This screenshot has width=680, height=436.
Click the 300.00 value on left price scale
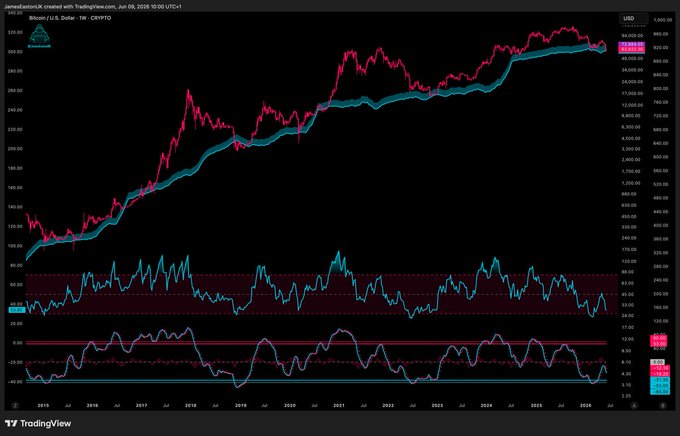[15, 52]
